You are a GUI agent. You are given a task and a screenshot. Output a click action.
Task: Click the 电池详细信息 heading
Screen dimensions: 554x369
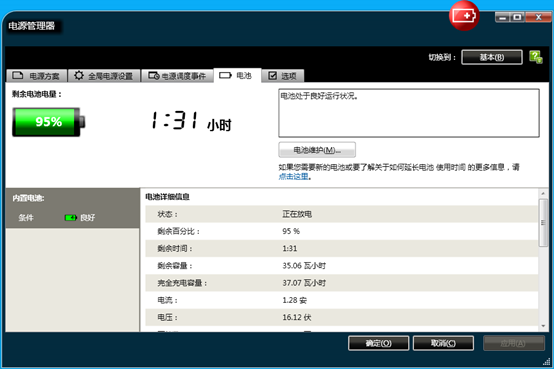point(167,197)
